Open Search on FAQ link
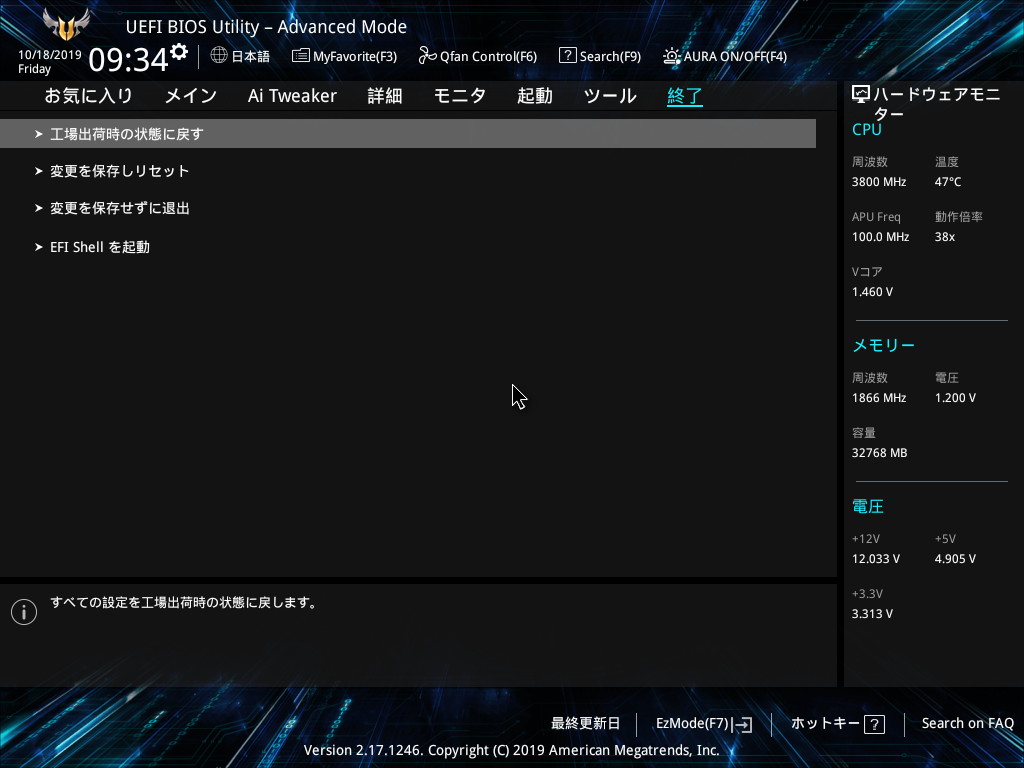Screen dimensions: 1024x768 (x=967, y=724)
